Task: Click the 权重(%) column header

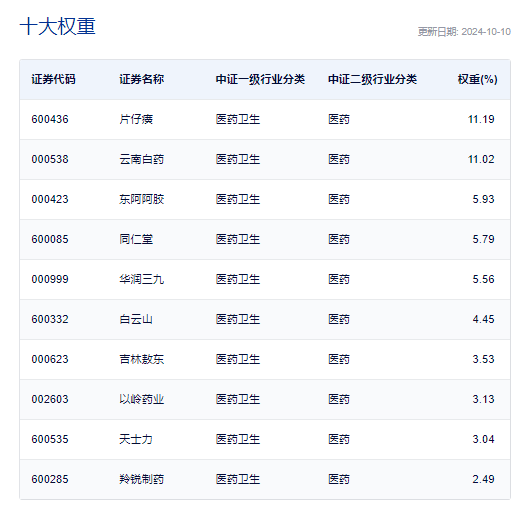Action: [477, 79]
